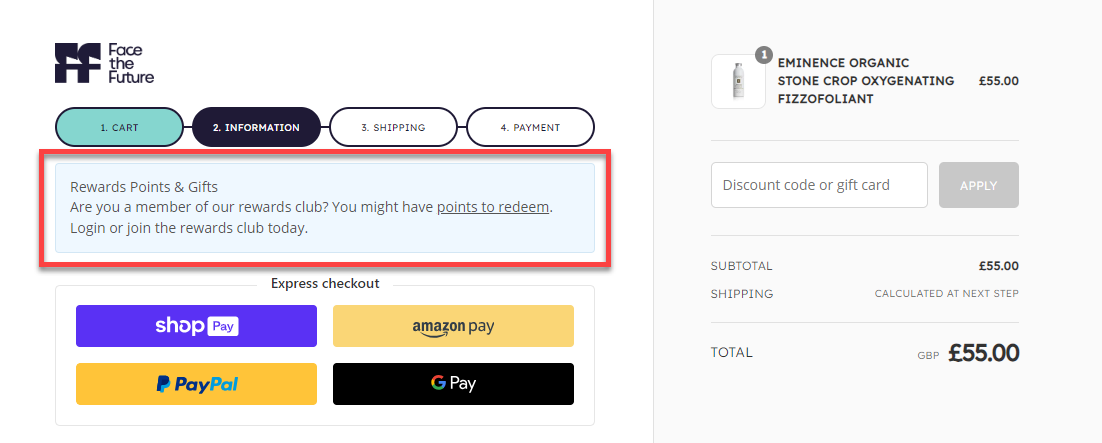Pay with Google Pay button
Viewport: 1102px width, 443px height.
pos(453,384)
